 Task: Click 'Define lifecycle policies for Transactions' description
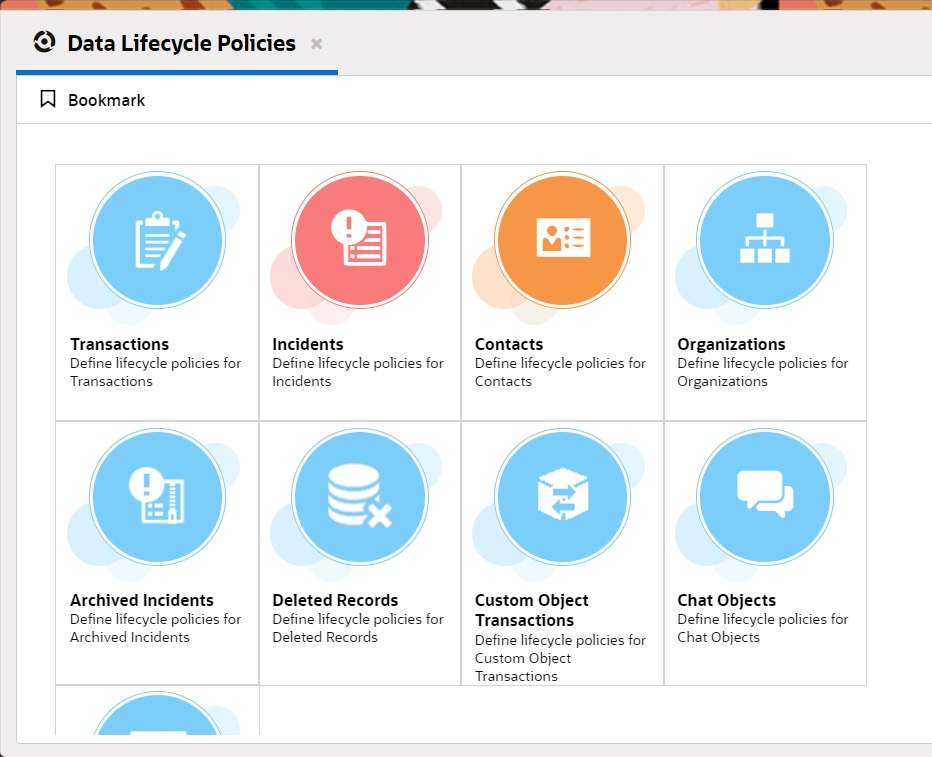(156, 372)
